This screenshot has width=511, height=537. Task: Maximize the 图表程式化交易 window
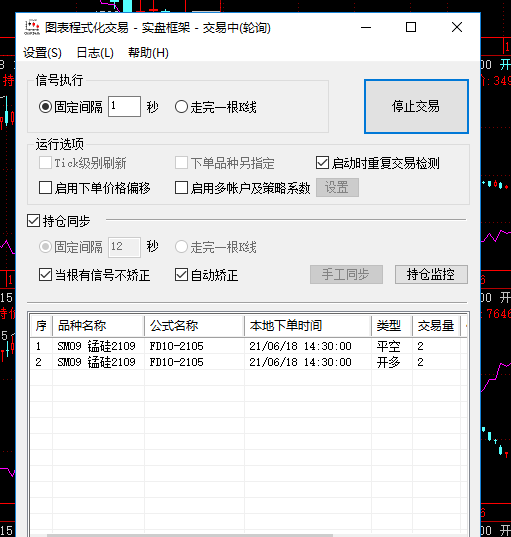(411, 27)
